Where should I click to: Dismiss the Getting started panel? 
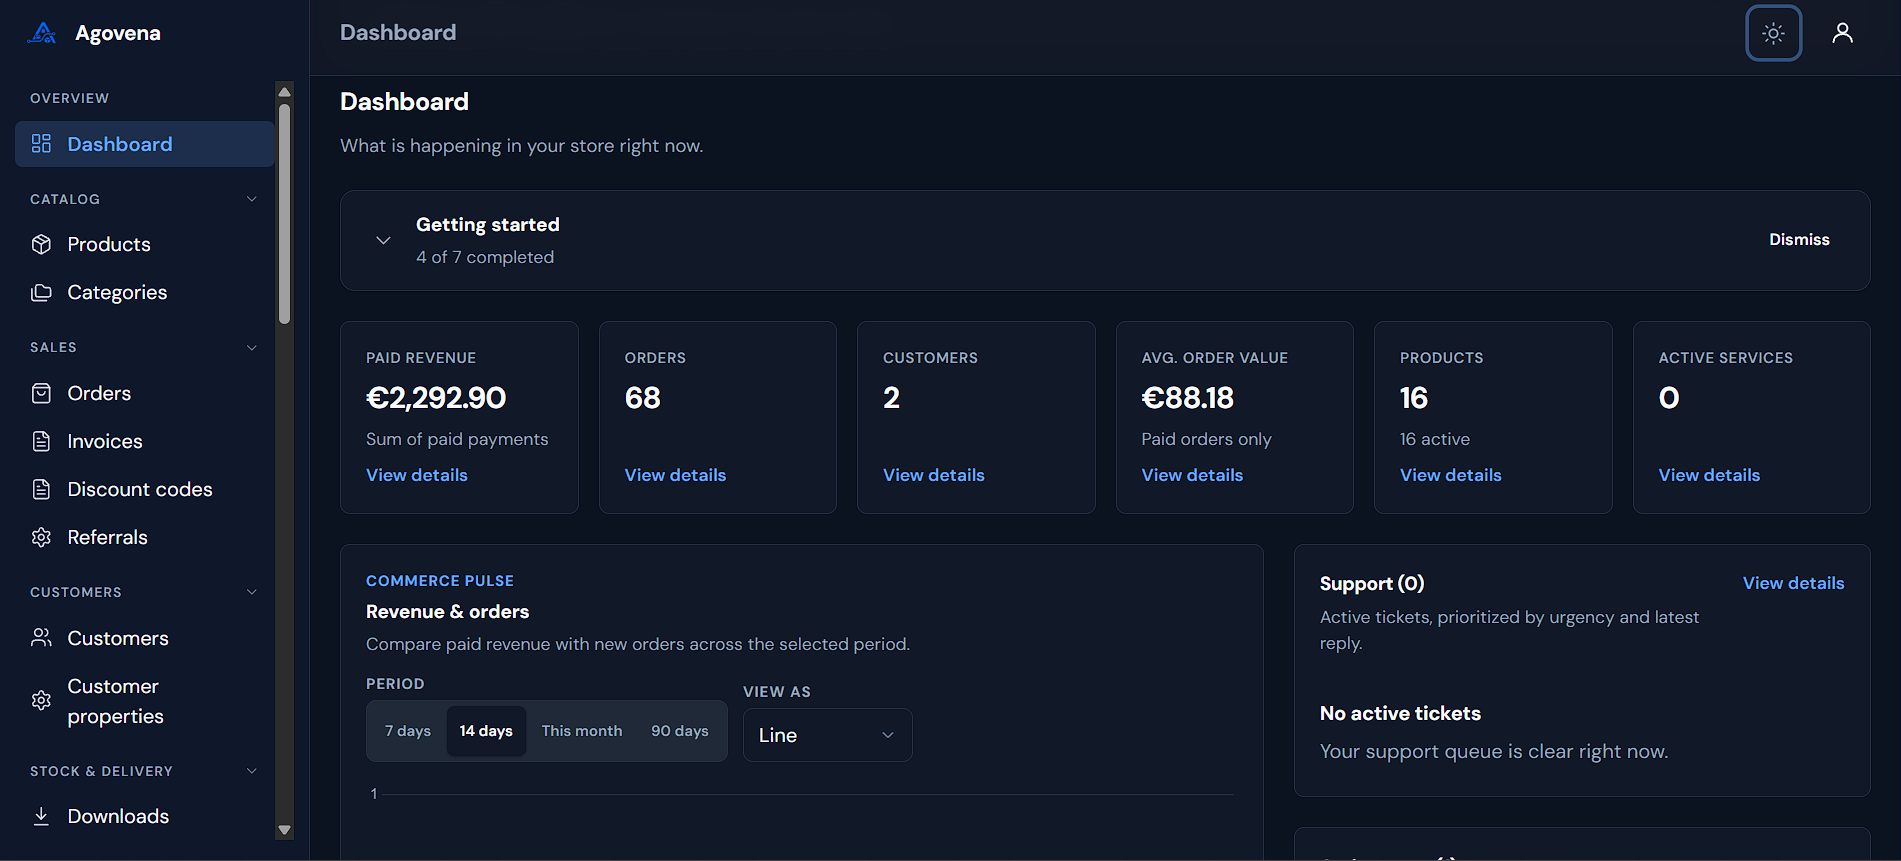point(1799,240)
